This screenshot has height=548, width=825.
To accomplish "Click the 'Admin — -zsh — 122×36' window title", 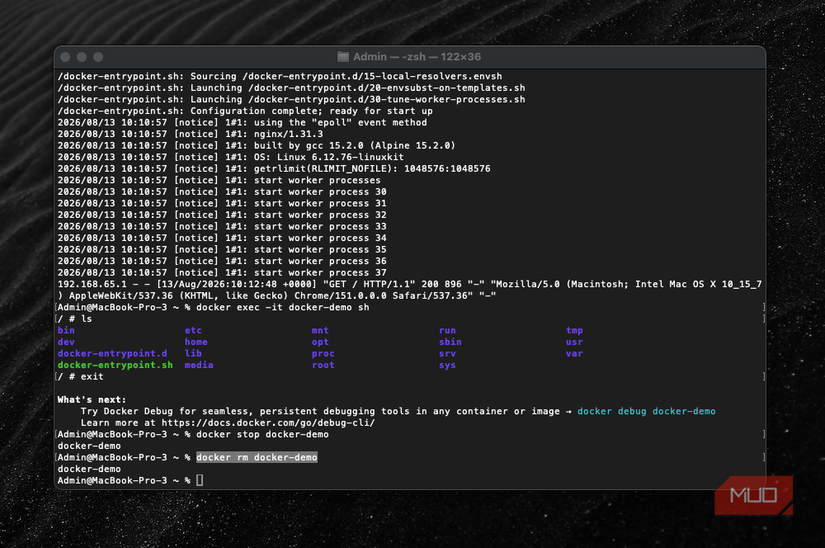I will (417, 57).
